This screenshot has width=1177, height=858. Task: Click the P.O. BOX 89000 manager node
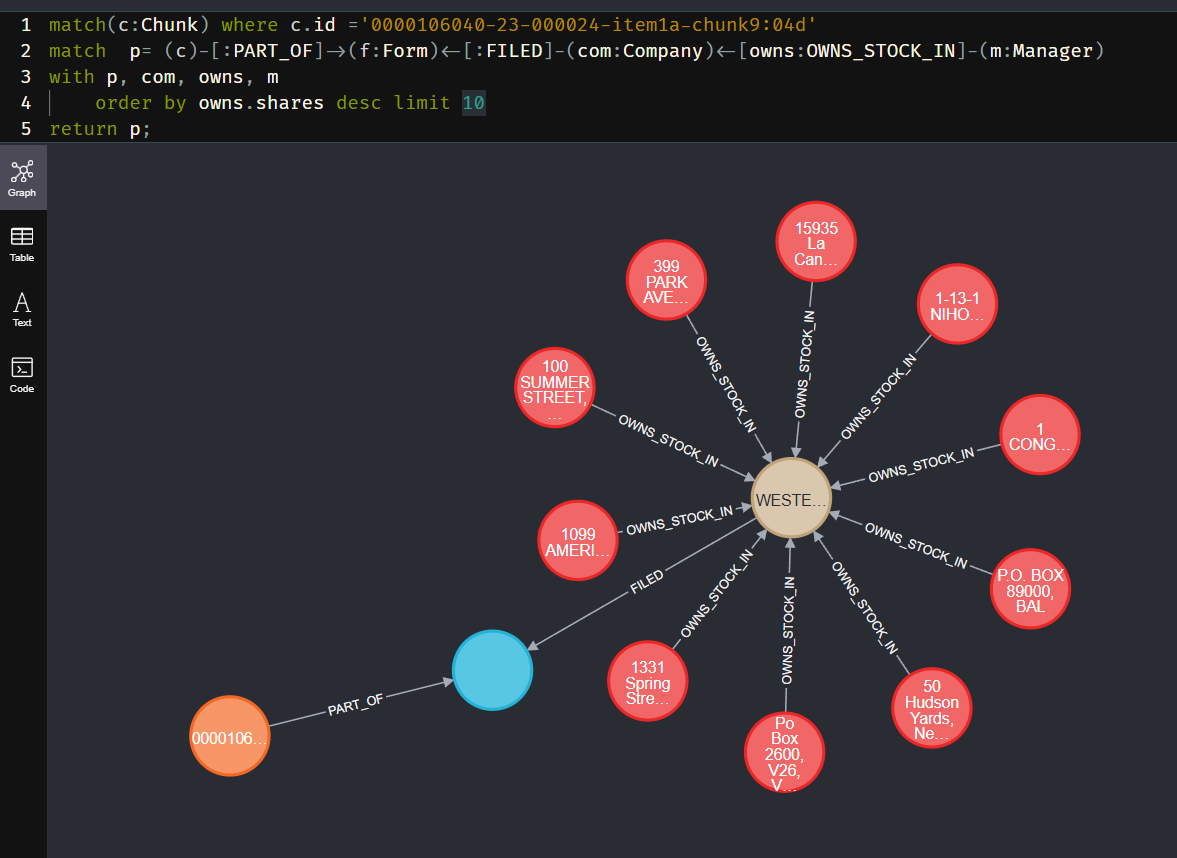click(x=1030, y=590)
